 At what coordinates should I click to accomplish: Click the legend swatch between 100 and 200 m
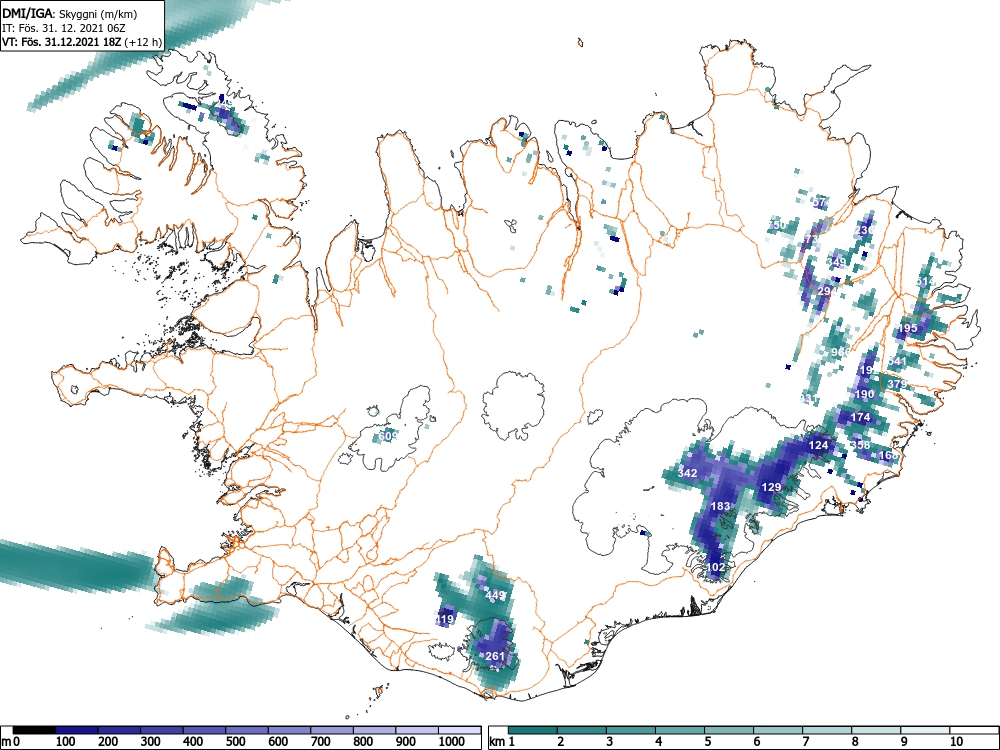point(77,730)
